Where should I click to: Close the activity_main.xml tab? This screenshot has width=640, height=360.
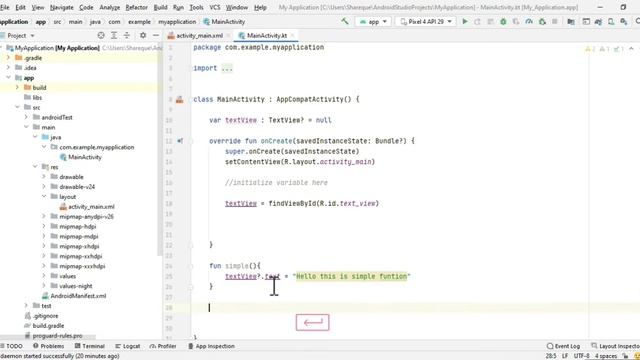coord(229,36)
